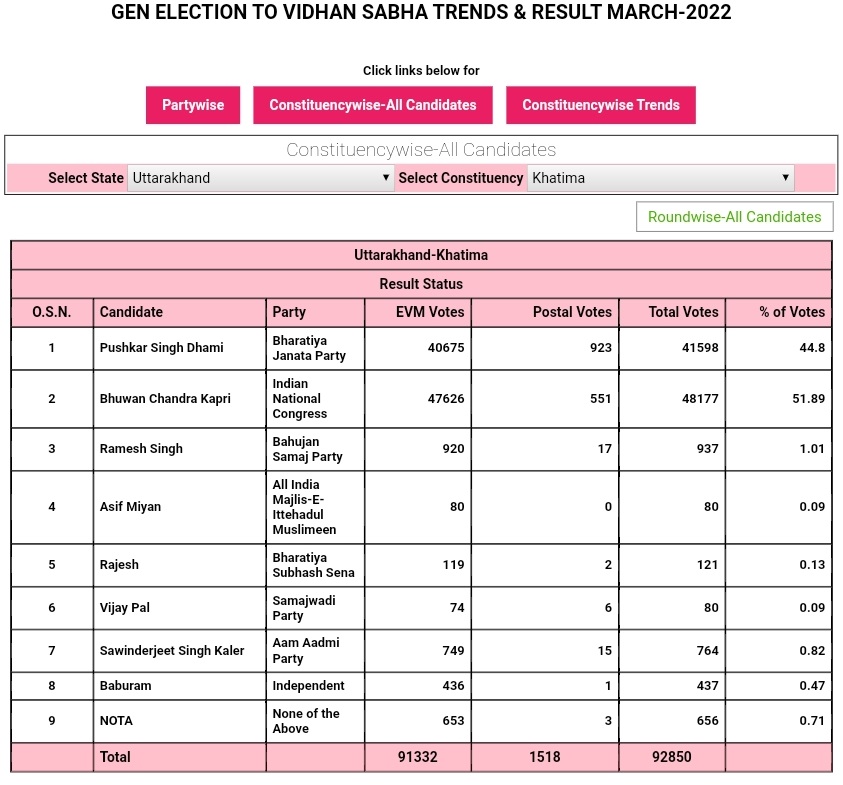Click candidate name Bhuwan Chandra Kapri
Screen dimensions: 843x785
(x=165, y=398)
